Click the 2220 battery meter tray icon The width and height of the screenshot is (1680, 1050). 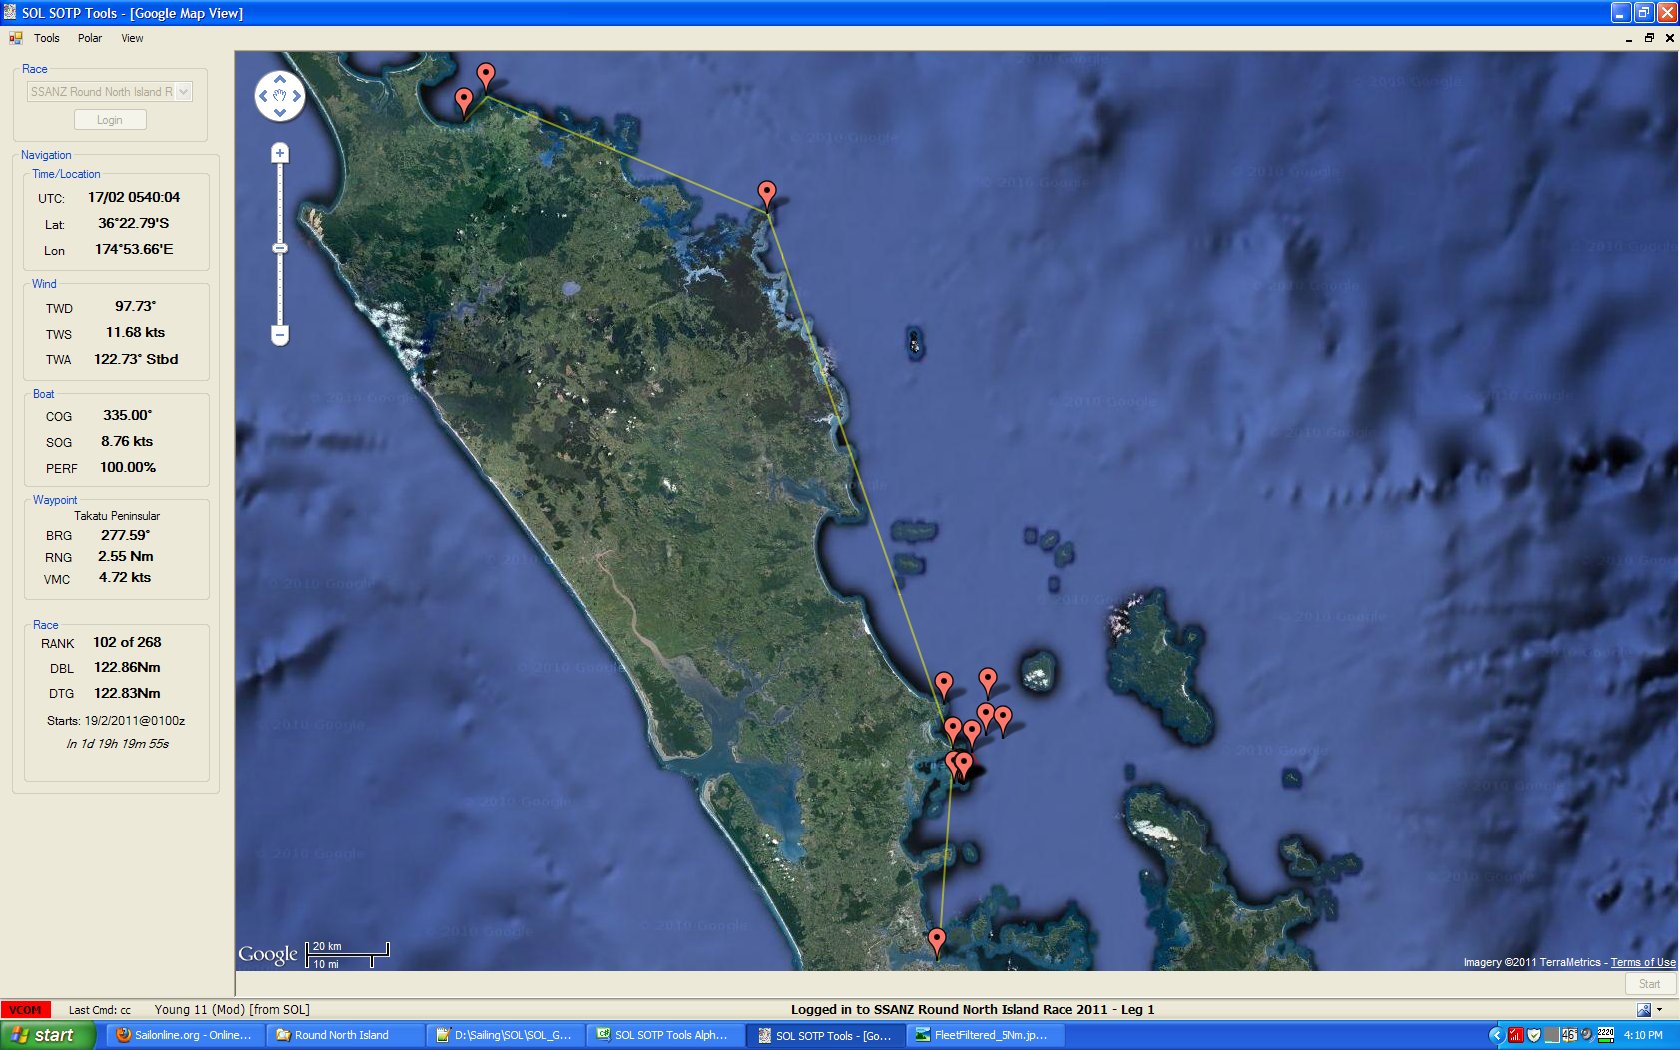pyautogui.click(x=1606, y=1035)
